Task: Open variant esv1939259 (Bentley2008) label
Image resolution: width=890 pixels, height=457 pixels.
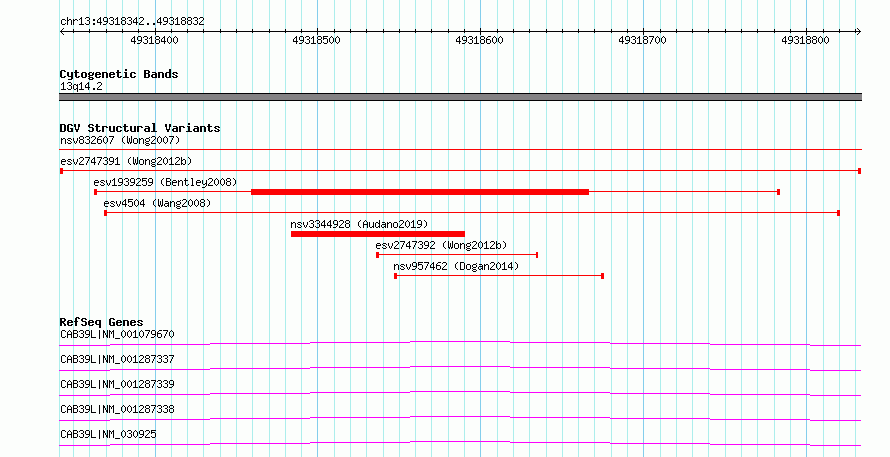Action: (x=165, y=182)
